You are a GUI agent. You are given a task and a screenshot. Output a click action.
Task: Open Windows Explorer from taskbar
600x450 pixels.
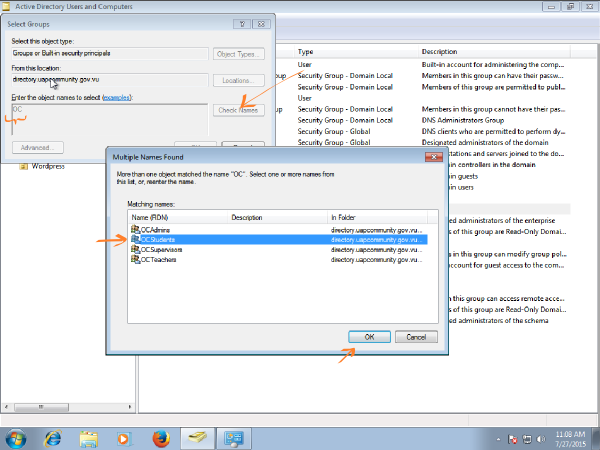click(x=89, y=439)
